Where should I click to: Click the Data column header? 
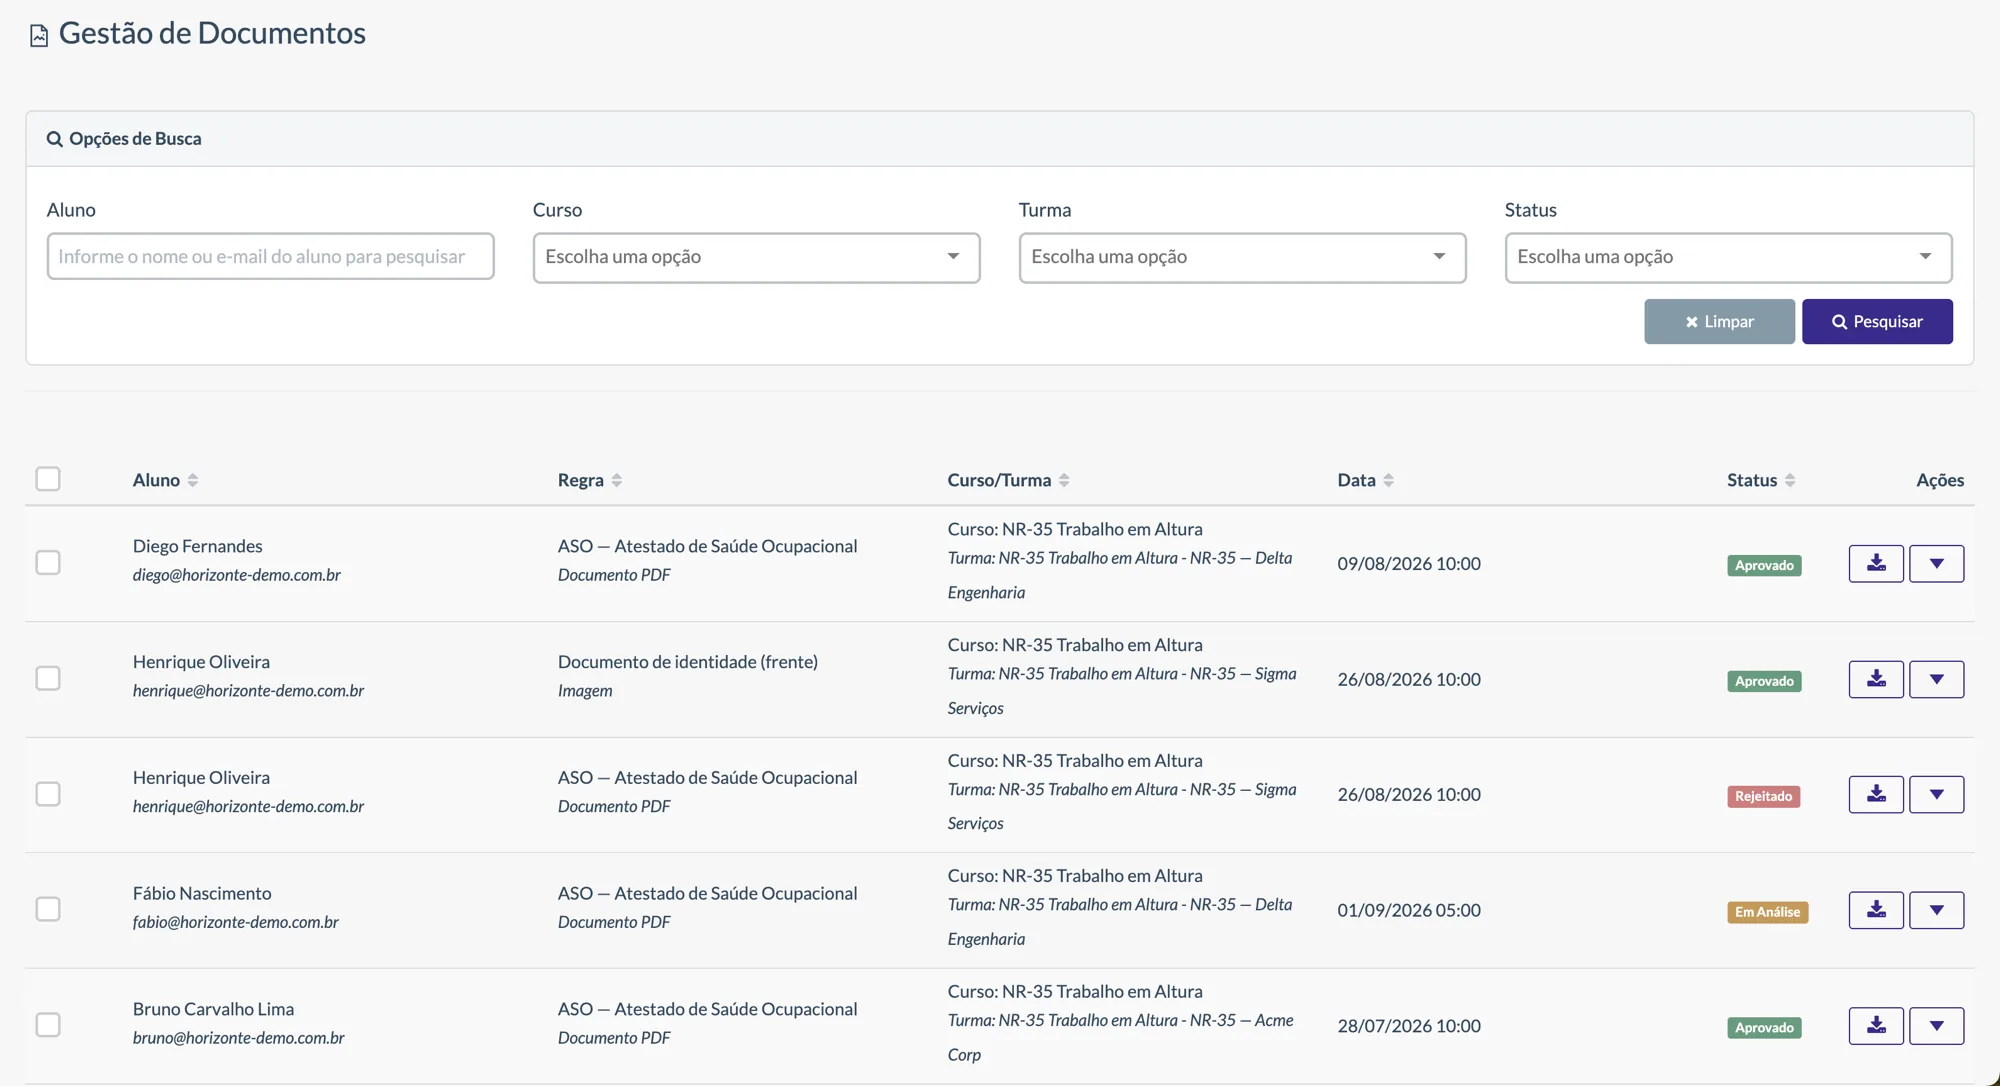pyautogui.click(x=1356, y=480)
